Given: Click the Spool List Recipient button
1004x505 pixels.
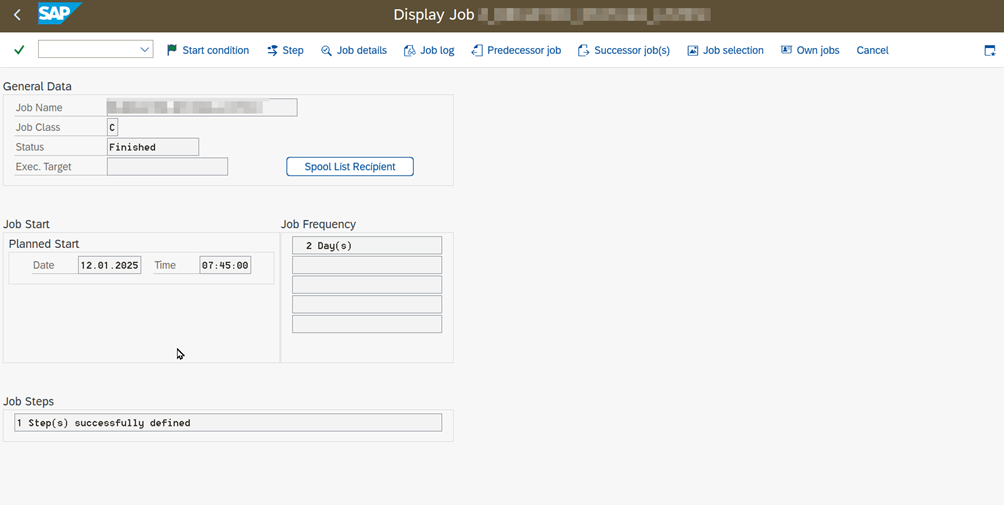Looking at the screenshot, I should tap(350, 167).
